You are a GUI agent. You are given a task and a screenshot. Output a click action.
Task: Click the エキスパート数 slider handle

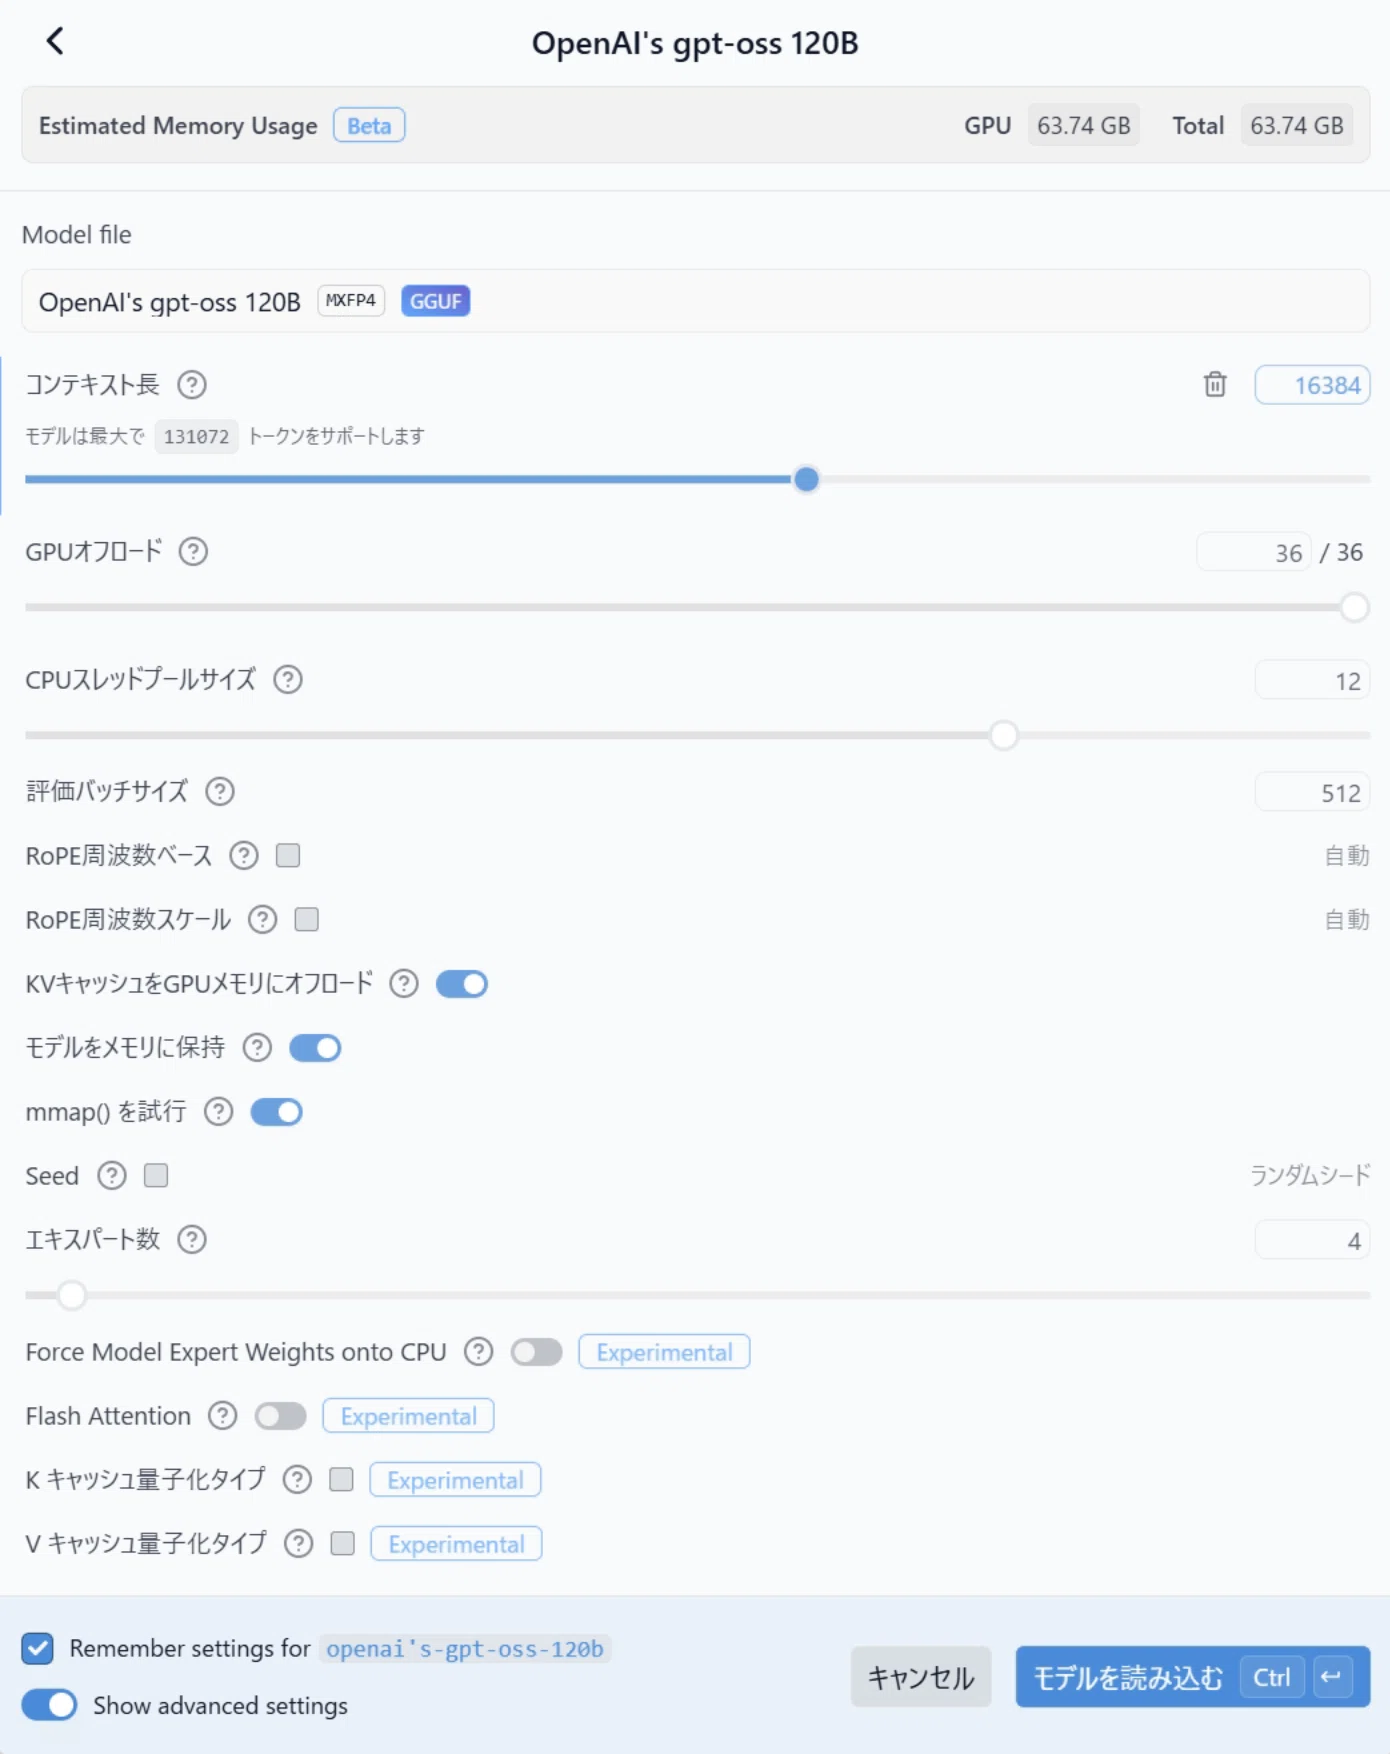pos(71,1295)
